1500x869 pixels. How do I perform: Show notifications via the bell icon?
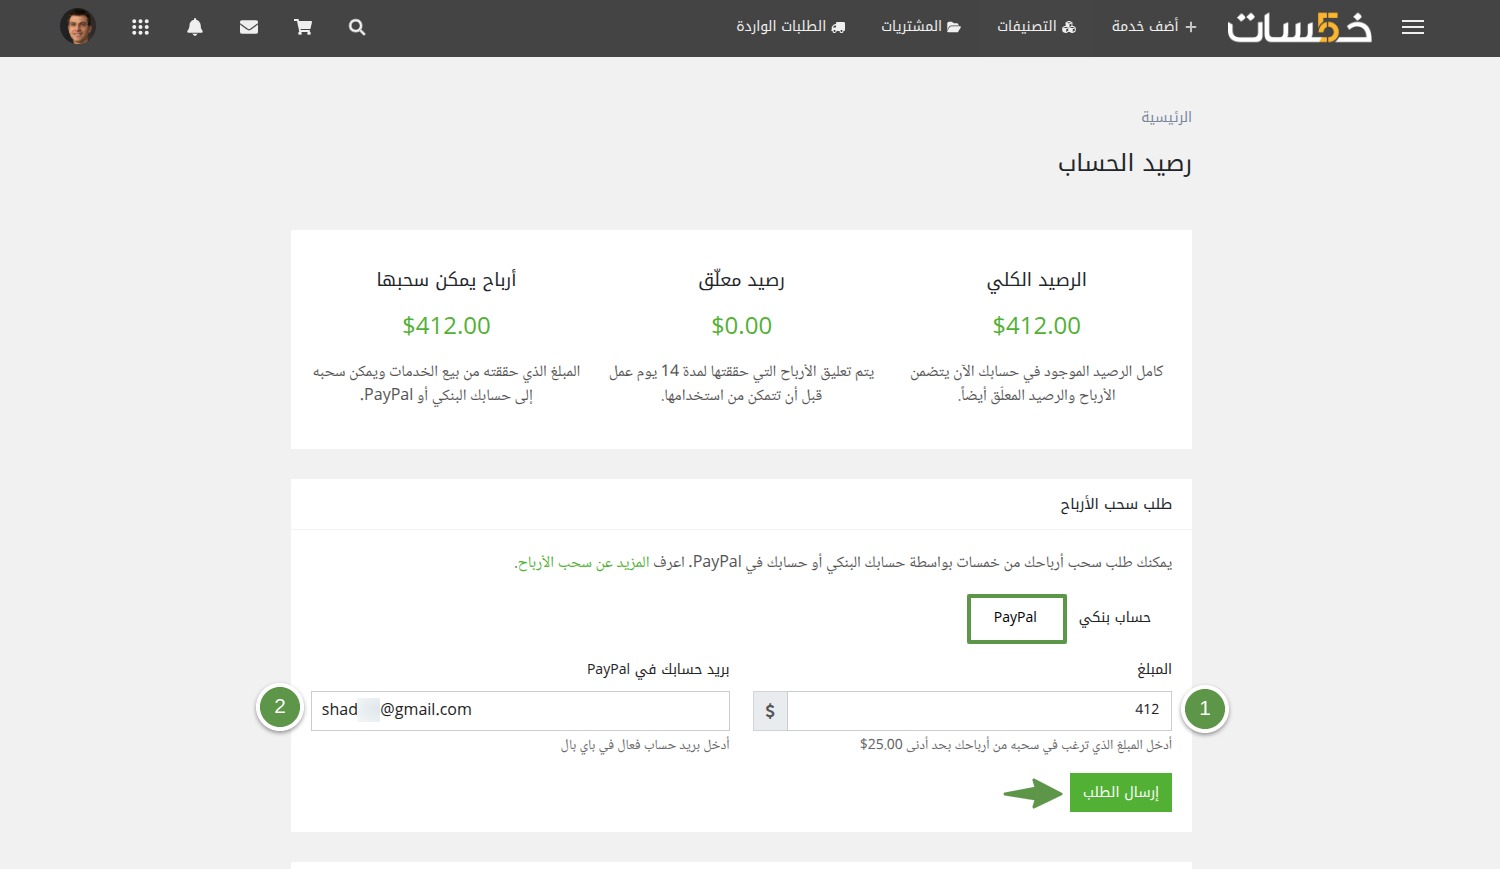pos(195,28)
